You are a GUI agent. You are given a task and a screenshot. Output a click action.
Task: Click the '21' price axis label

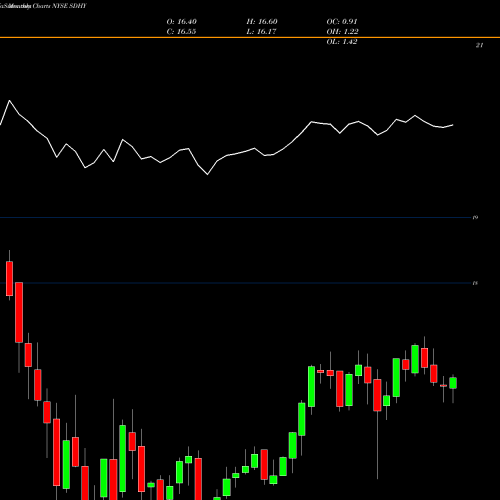pyautogui.click(x=479, y=45)
